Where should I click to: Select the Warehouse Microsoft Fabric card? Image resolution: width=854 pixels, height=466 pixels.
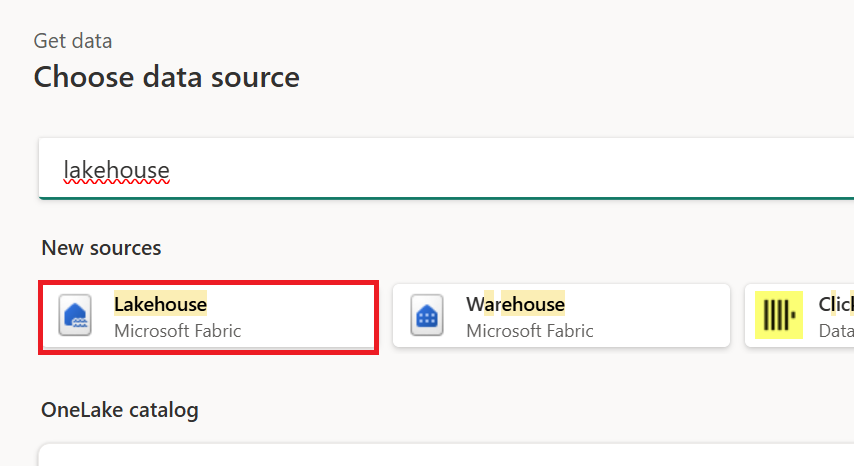coord(562,315)
